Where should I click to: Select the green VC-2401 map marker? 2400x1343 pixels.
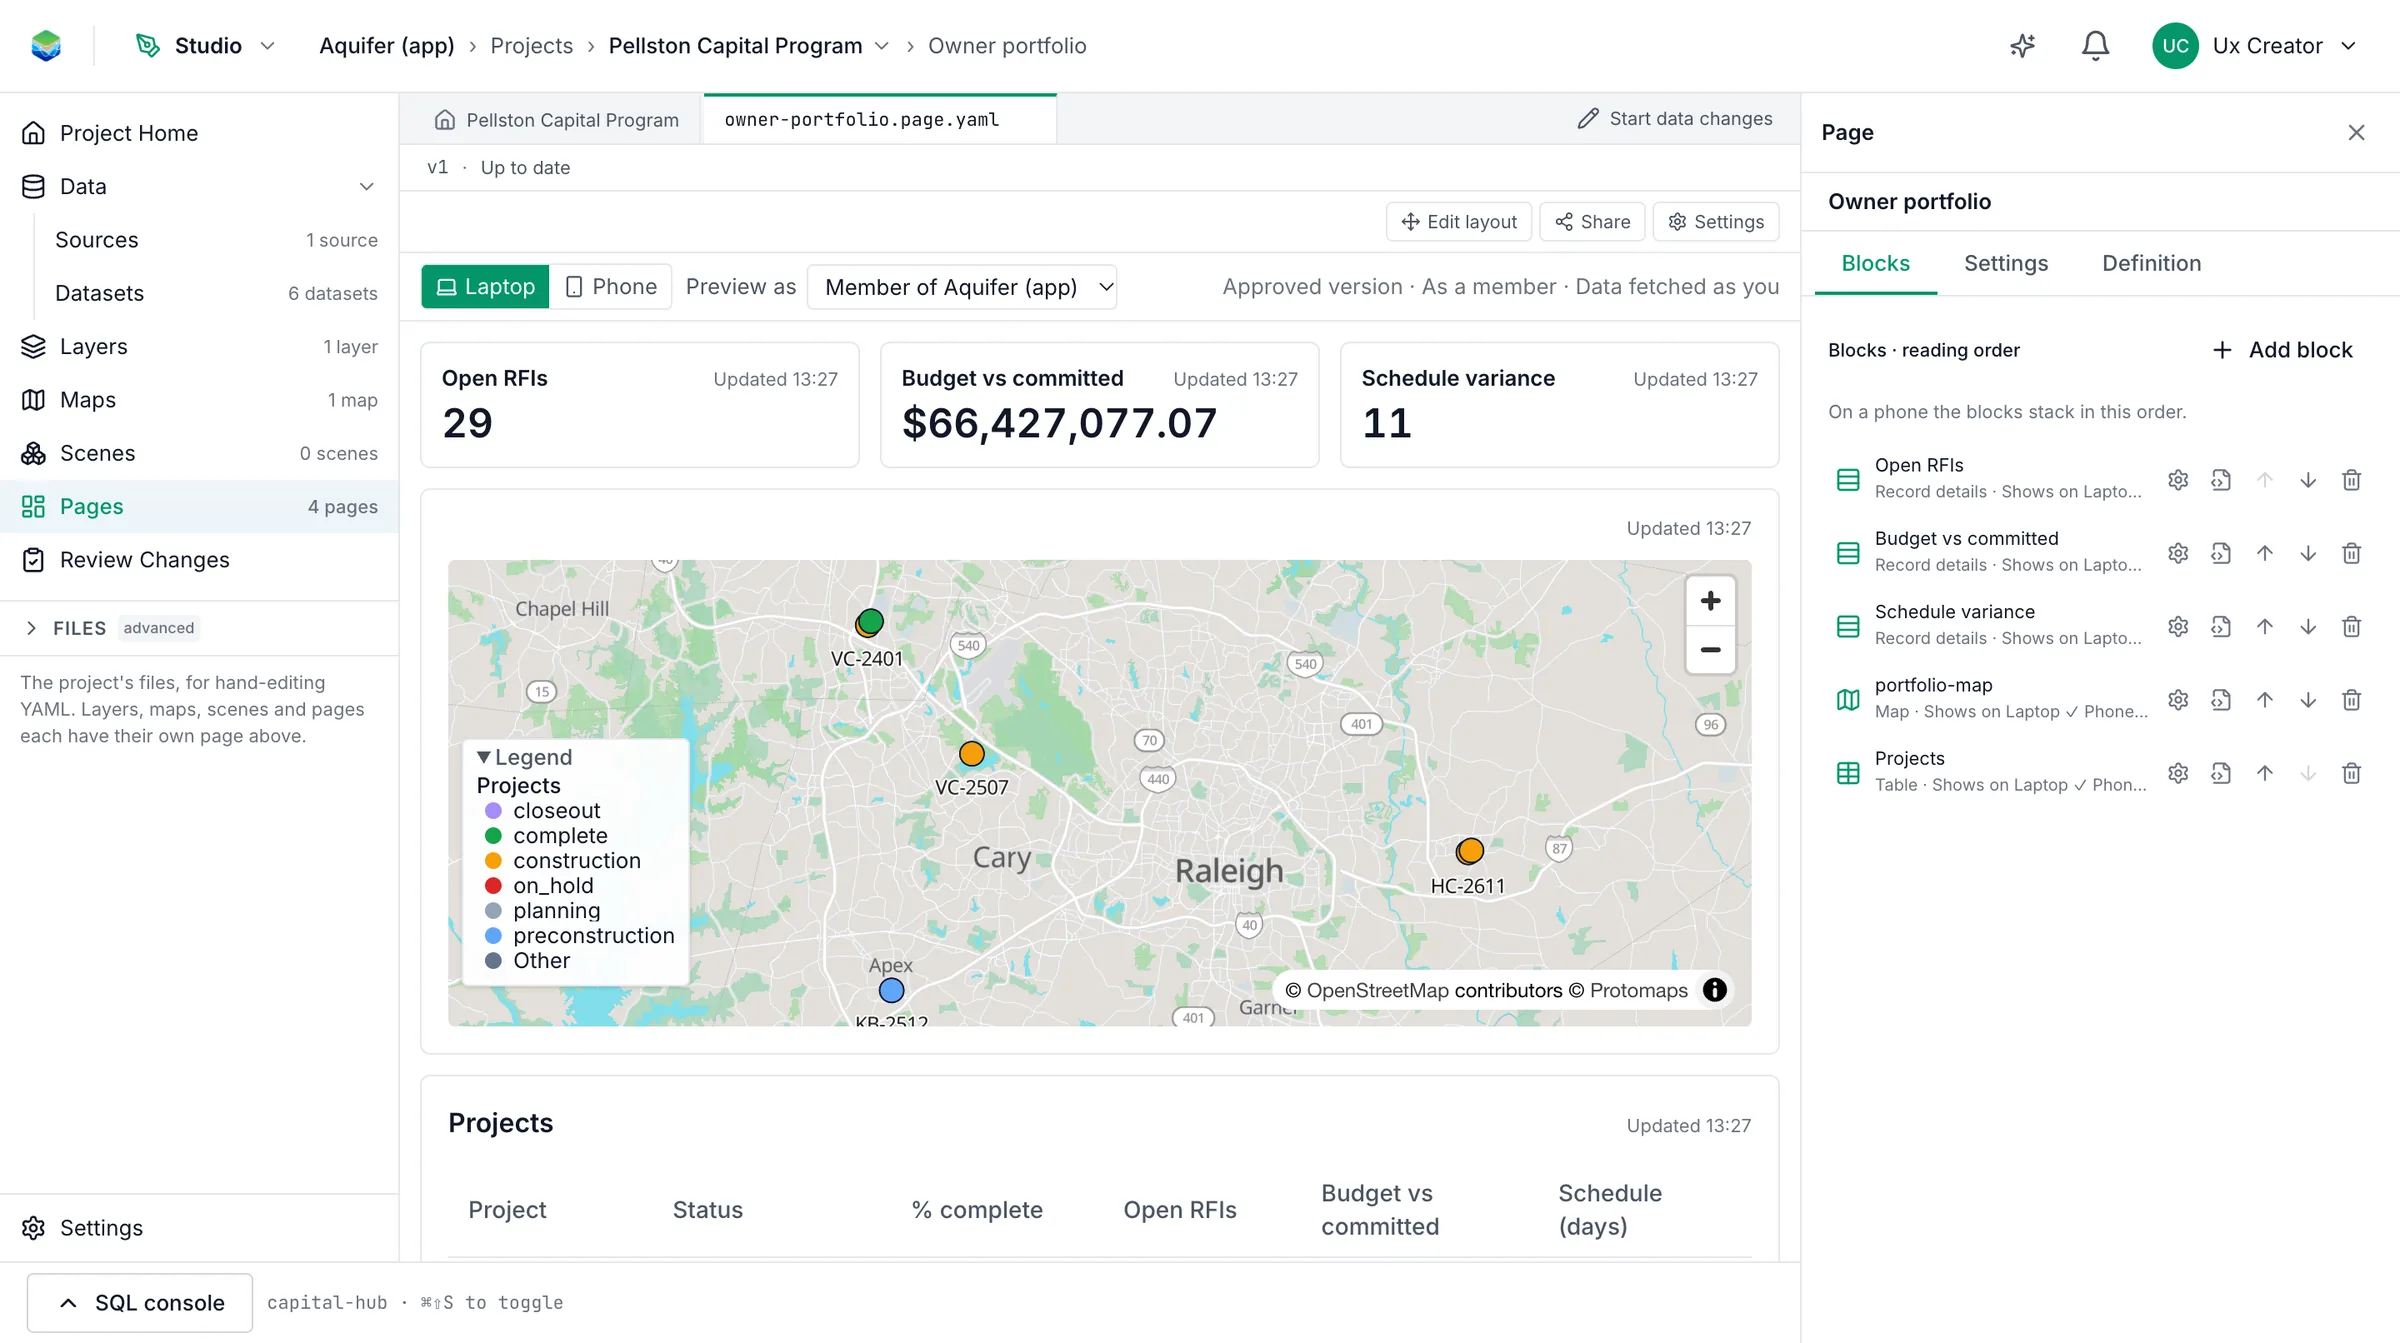(x=871, y=621)
